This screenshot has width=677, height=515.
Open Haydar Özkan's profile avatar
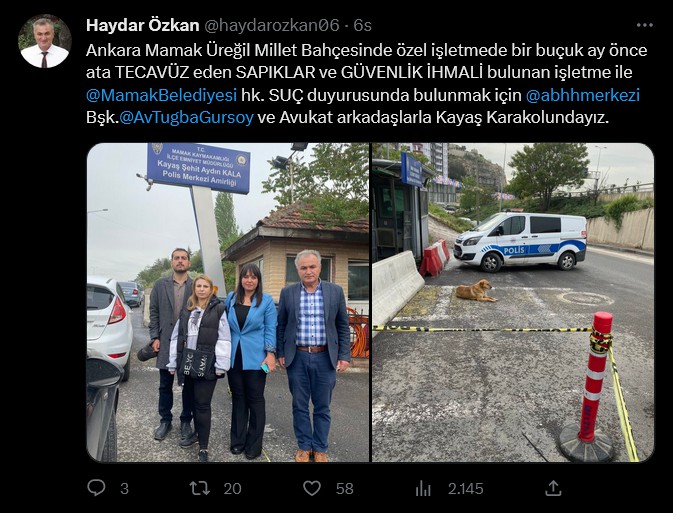point(44,41)
